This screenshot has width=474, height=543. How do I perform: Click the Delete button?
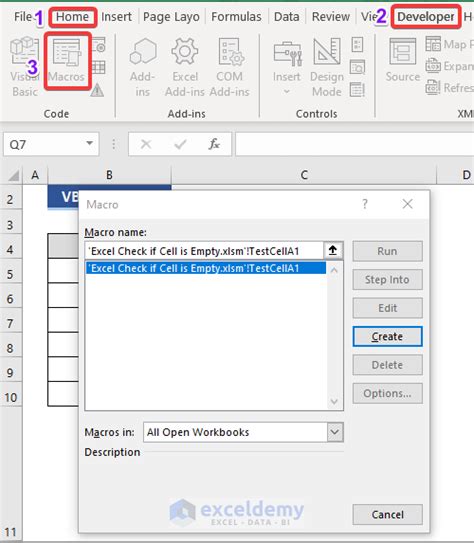click(x=387, y=365)
